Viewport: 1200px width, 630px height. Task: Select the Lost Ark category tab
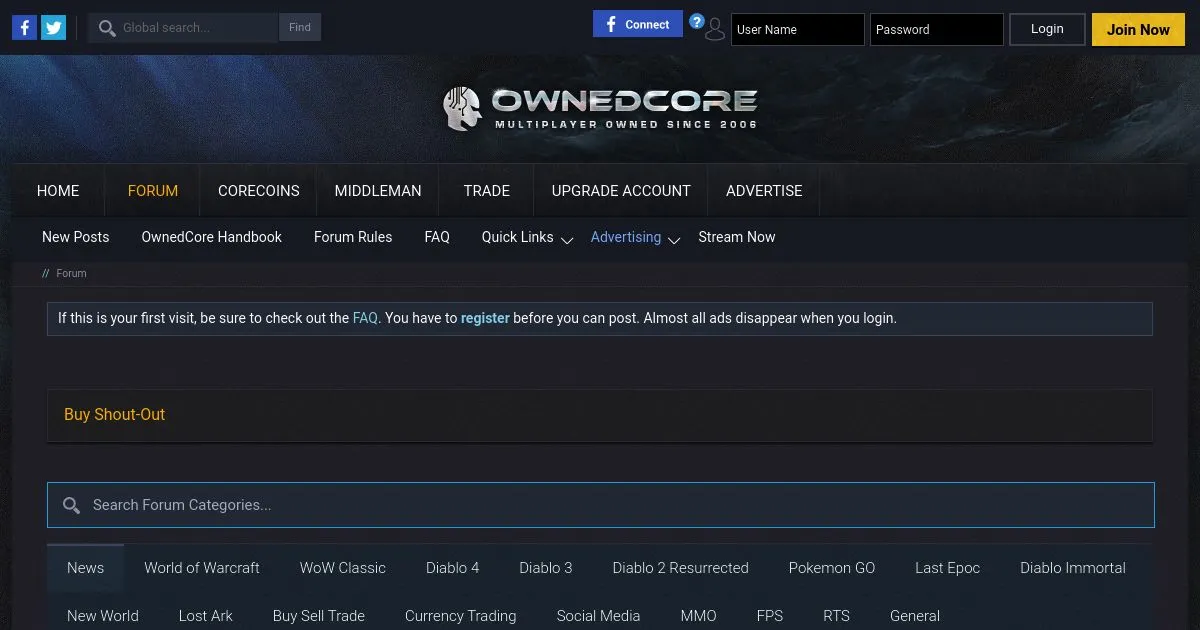pos(206,616)
